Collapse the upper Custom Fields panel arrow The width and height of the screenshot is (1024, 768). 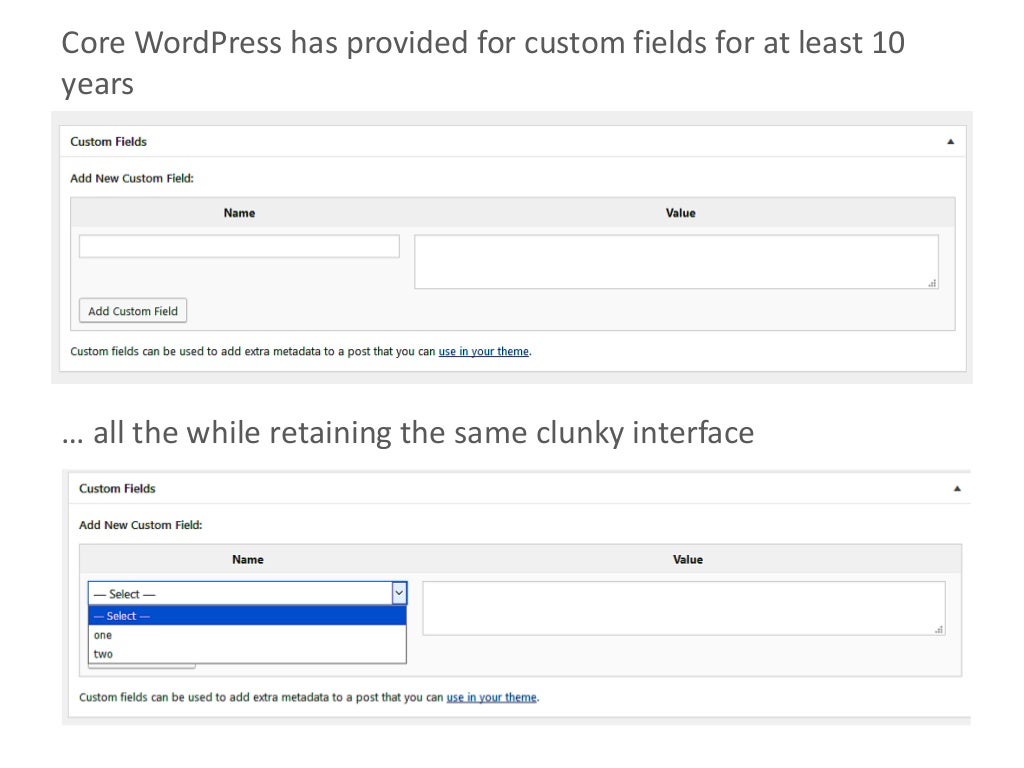[x=951, y=142]
